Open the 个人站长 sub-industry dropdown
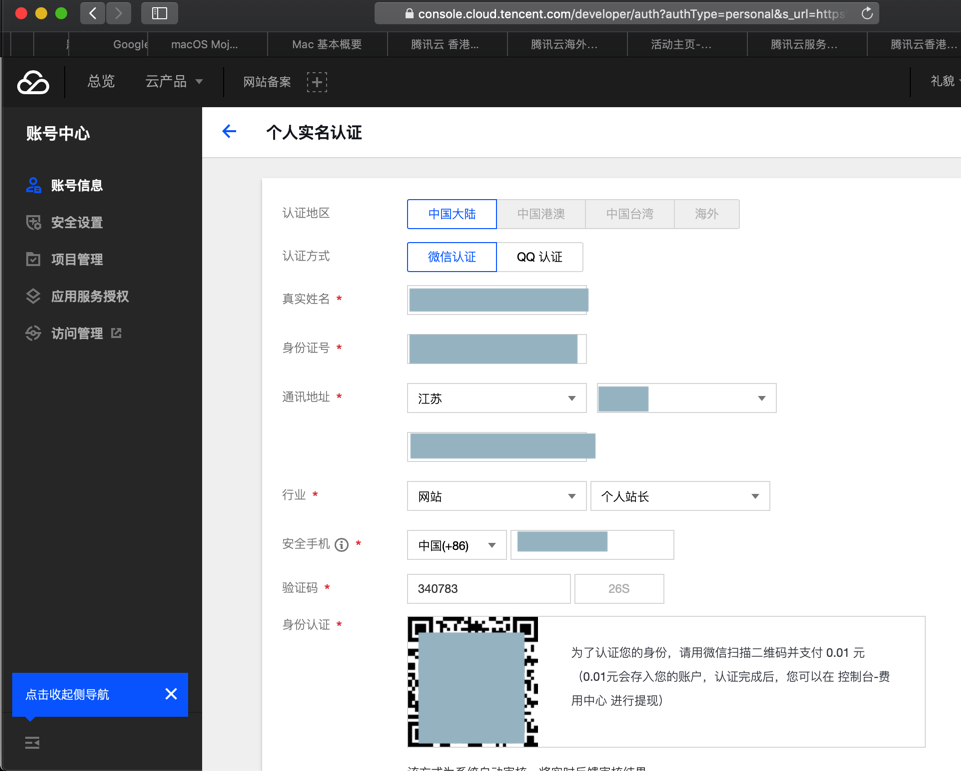 (x=680, y=496)
